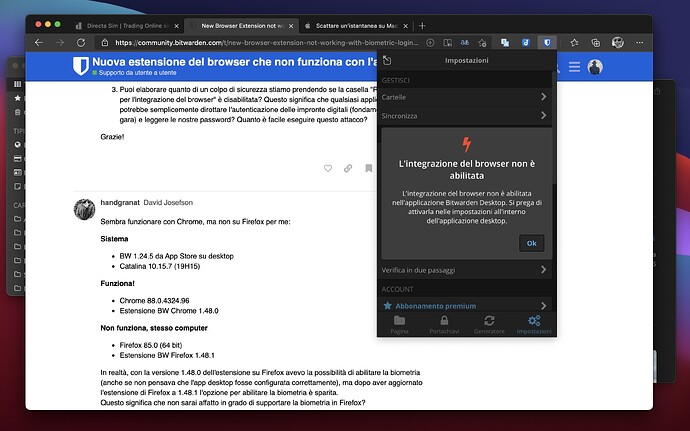The height and width of the screenshot is (431, 690).
Task: Open forum hamburger menu
Action: point(574,67)
